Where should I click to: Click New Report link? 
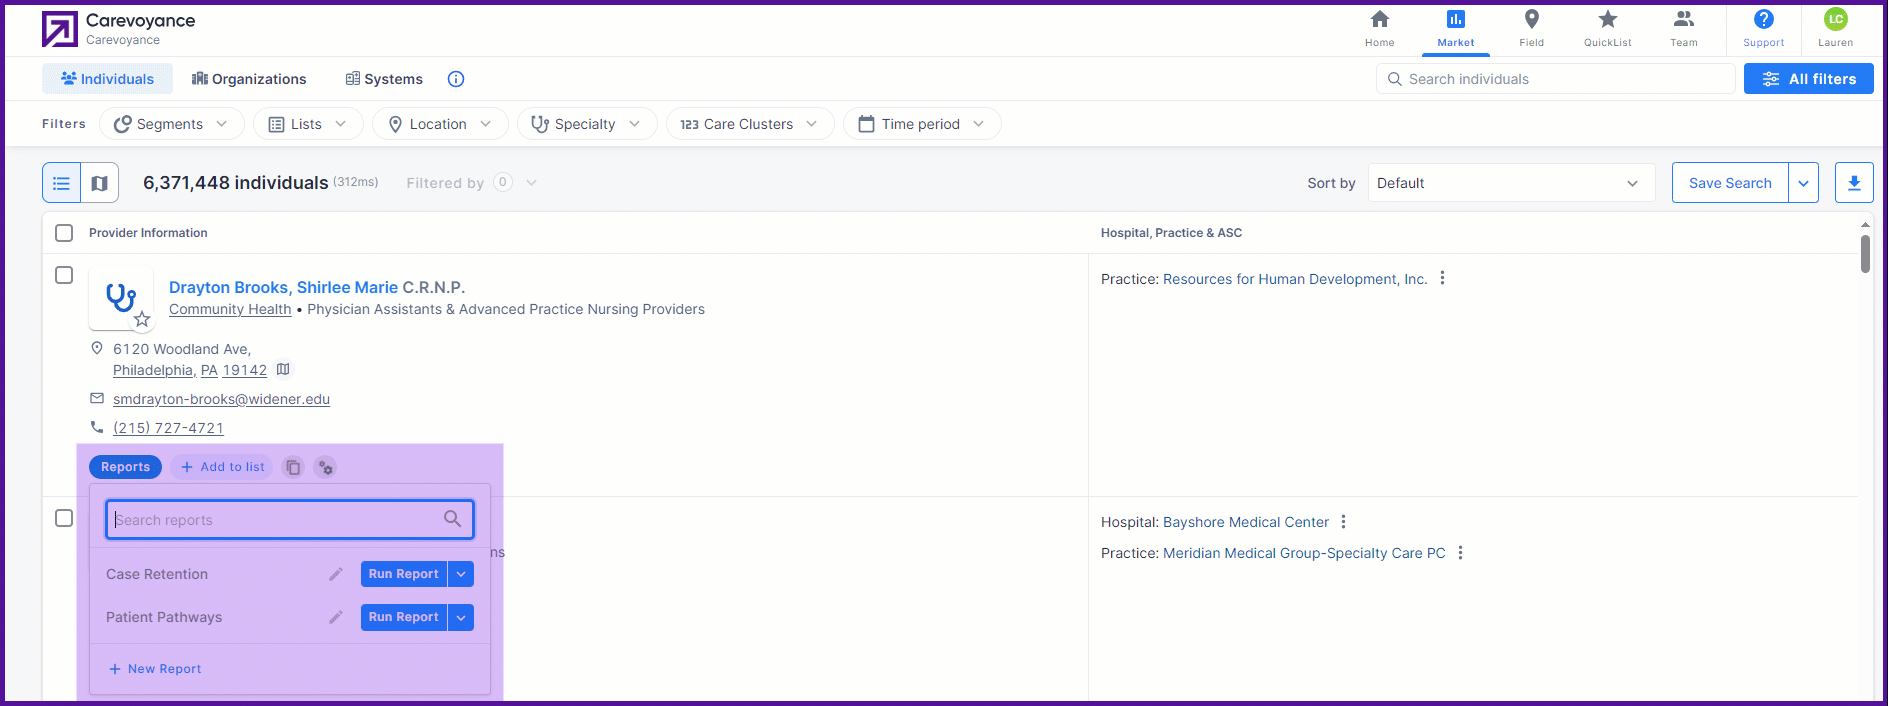coord(155,669)
